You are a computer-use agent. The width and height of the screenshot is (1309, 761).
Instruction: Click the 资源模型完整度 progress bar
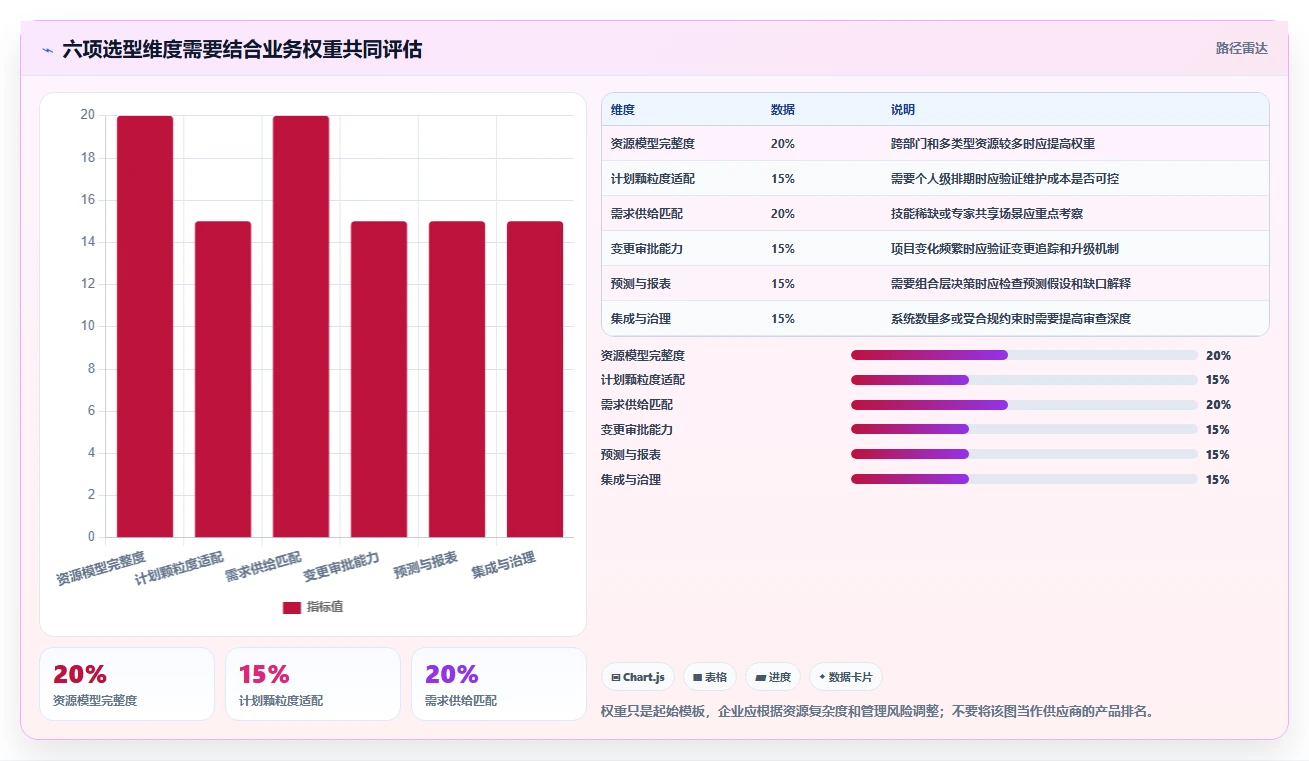tap(1024, 355)
